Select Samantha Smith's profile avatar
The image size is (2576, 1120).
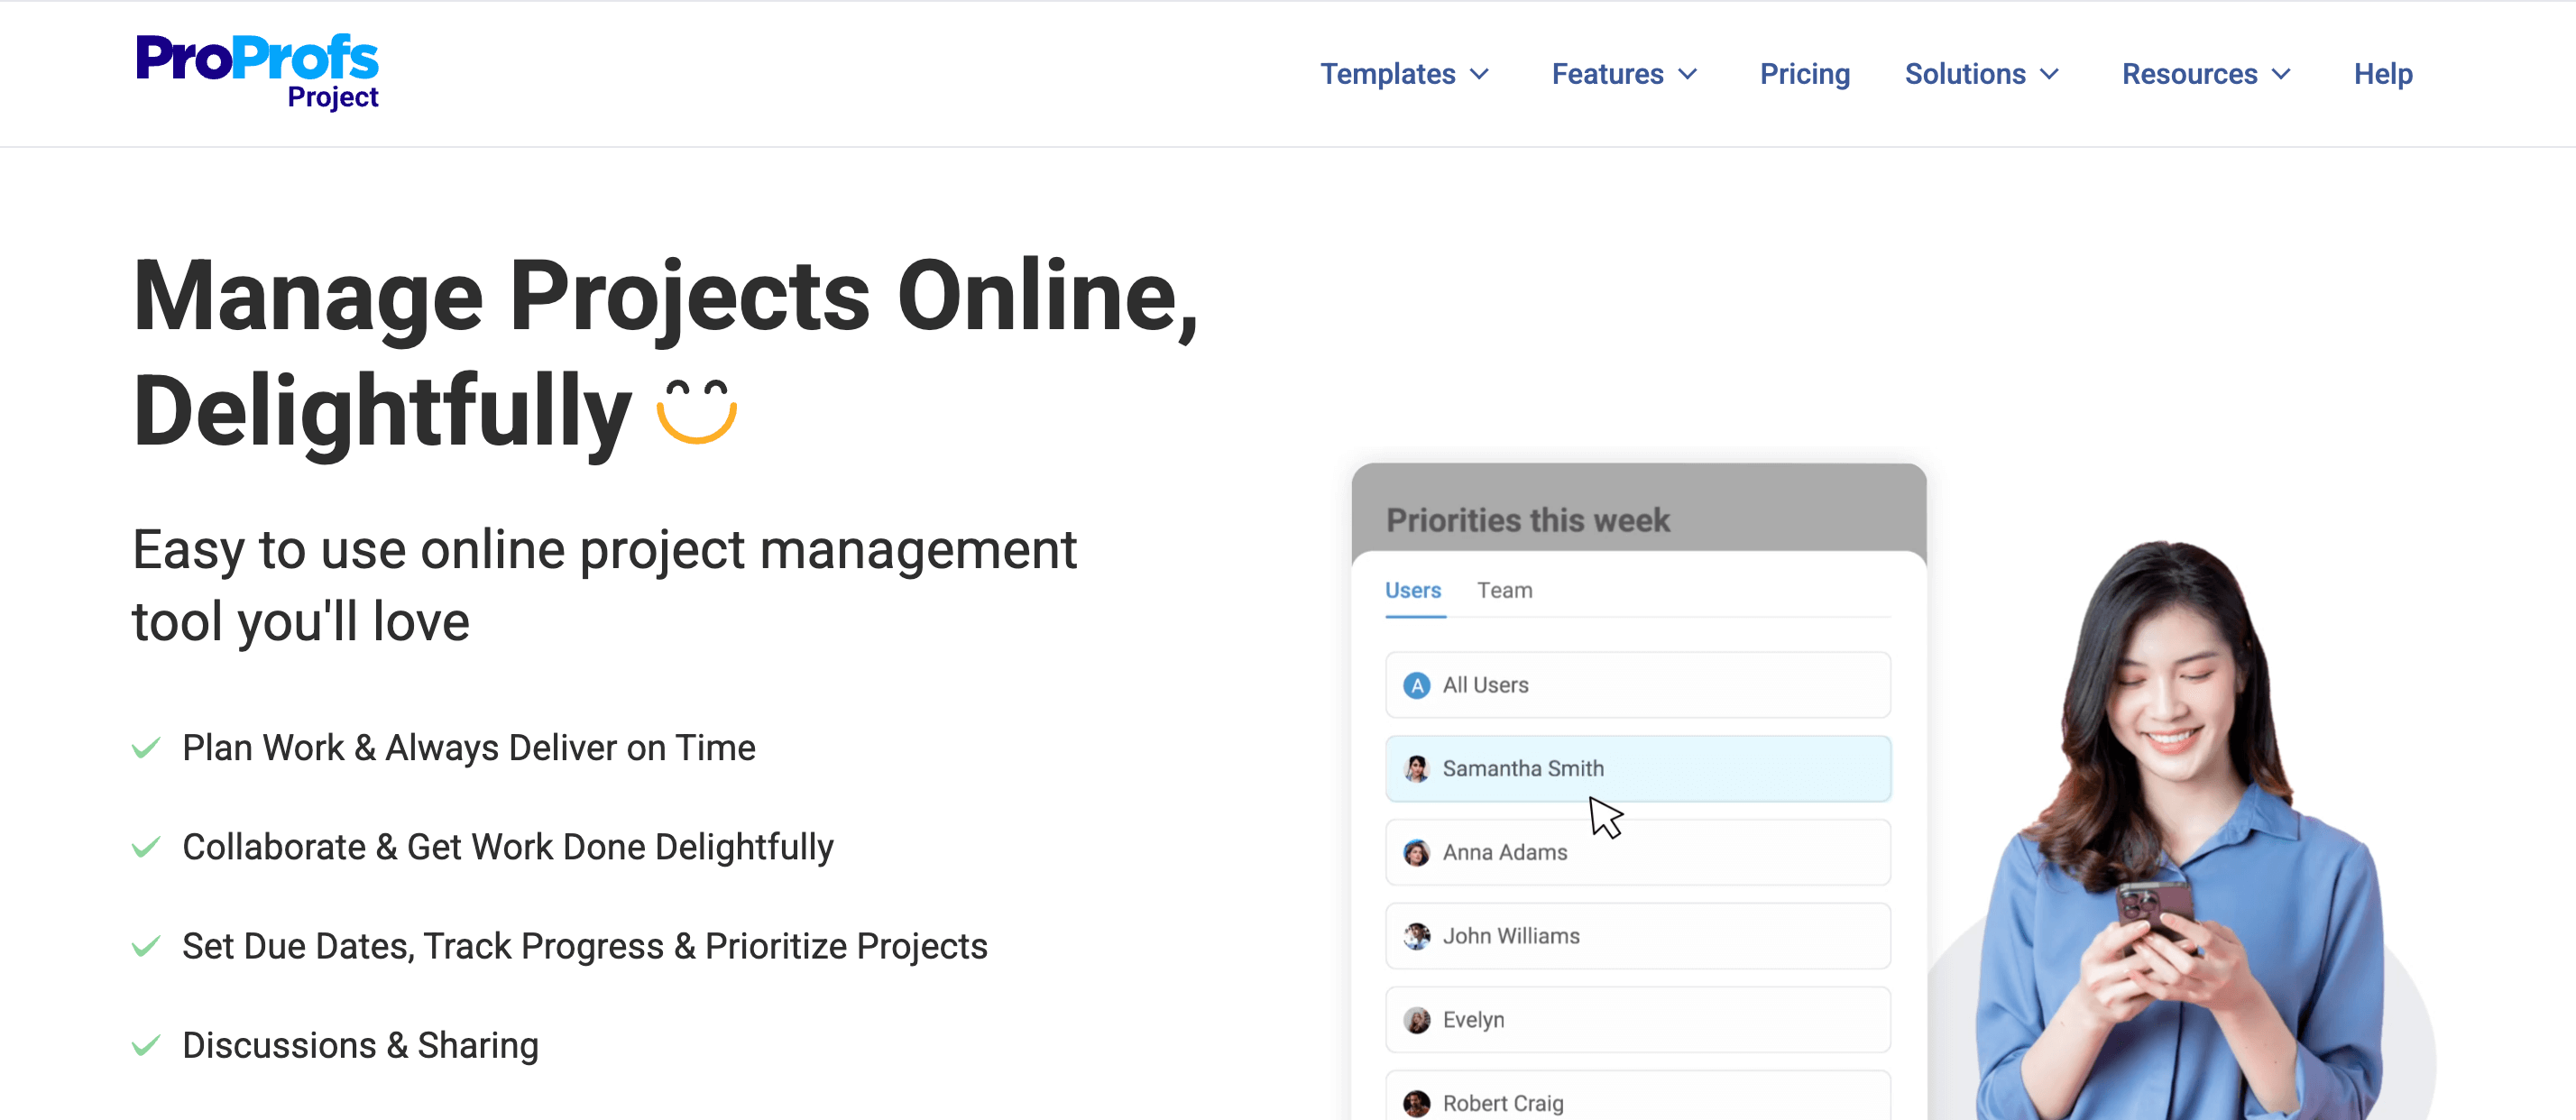(1416, 769)
